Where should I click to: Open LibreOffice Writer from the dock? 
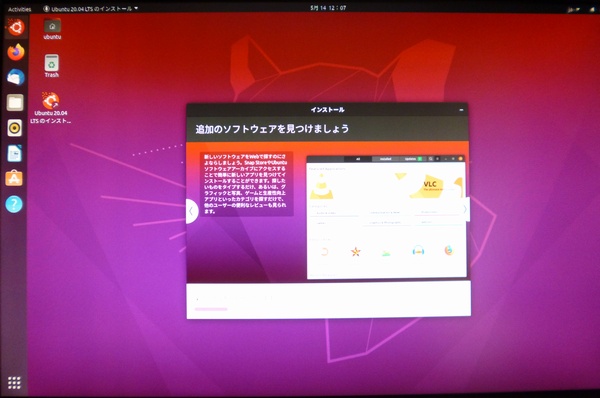(x=15, y=153)
